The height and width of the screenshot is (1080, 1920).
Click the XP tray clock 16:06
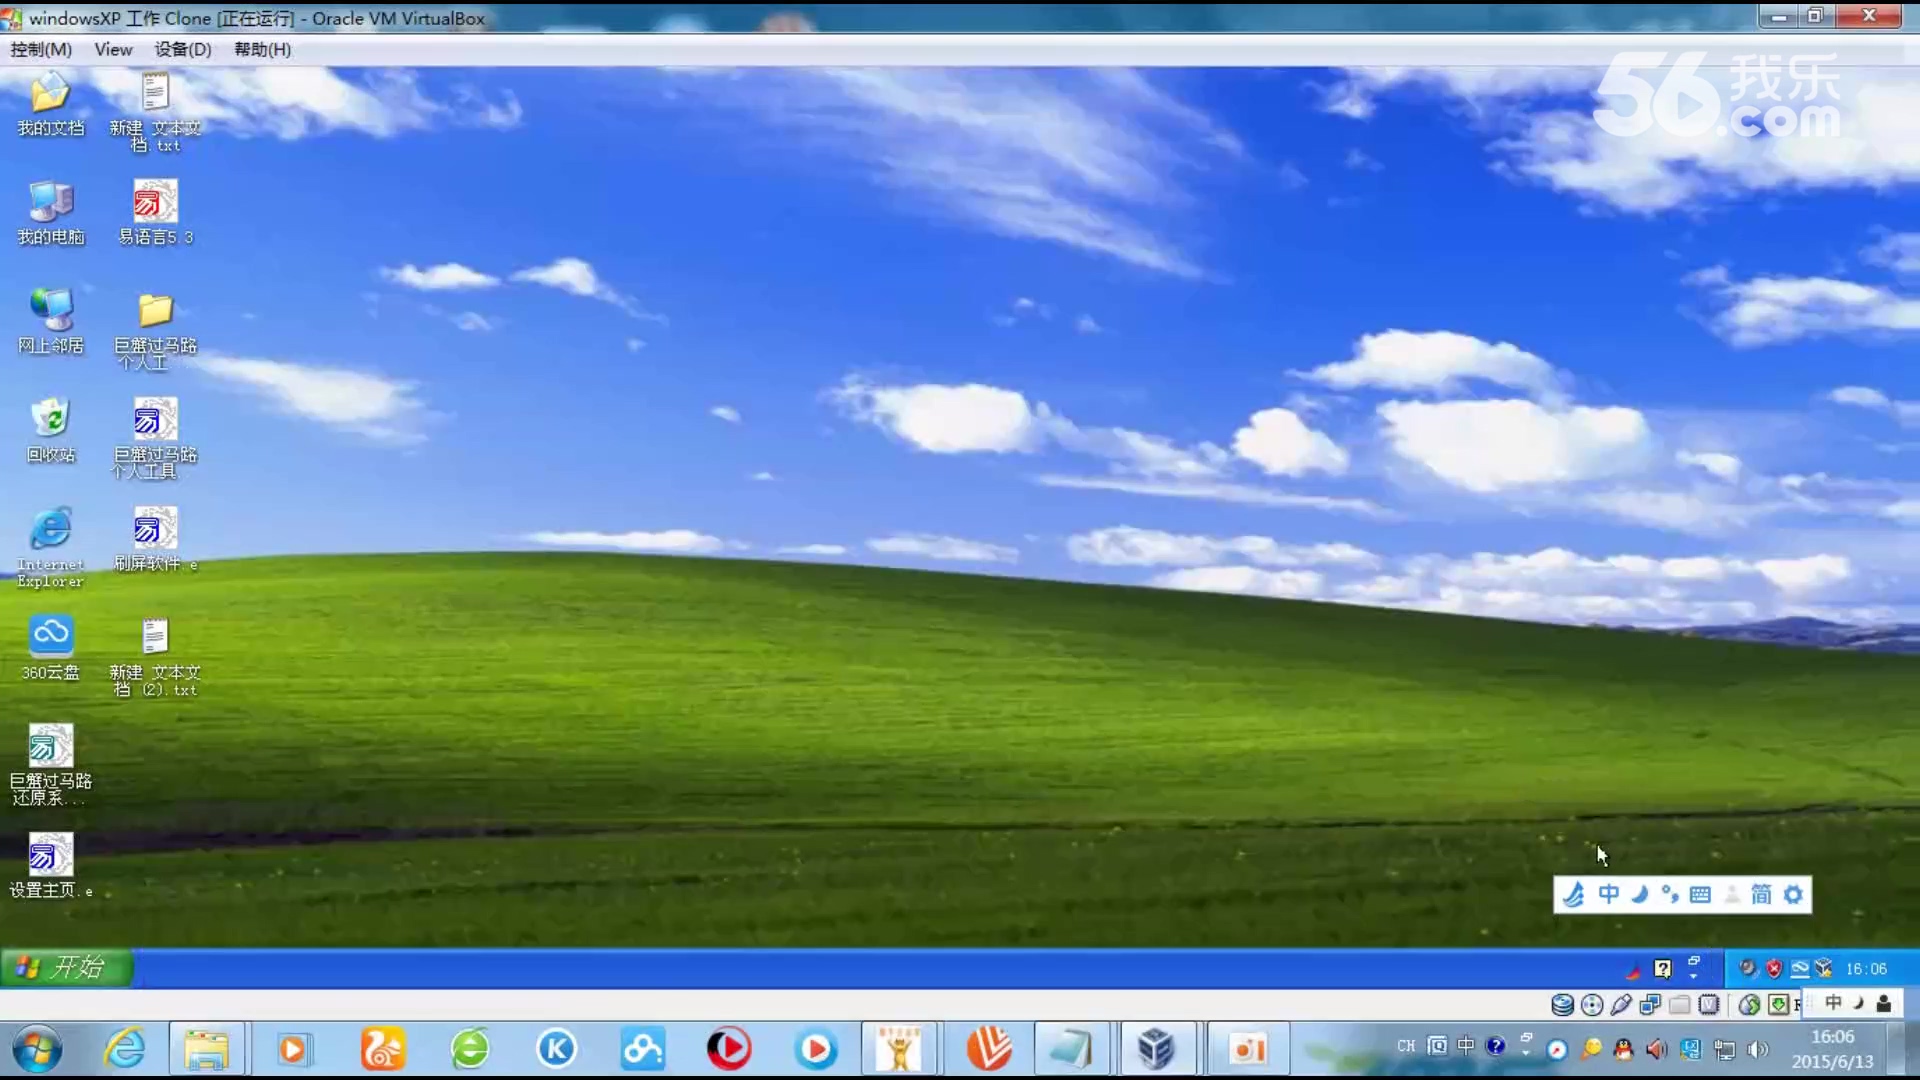pyautogui.click(x=1866, y=968)
